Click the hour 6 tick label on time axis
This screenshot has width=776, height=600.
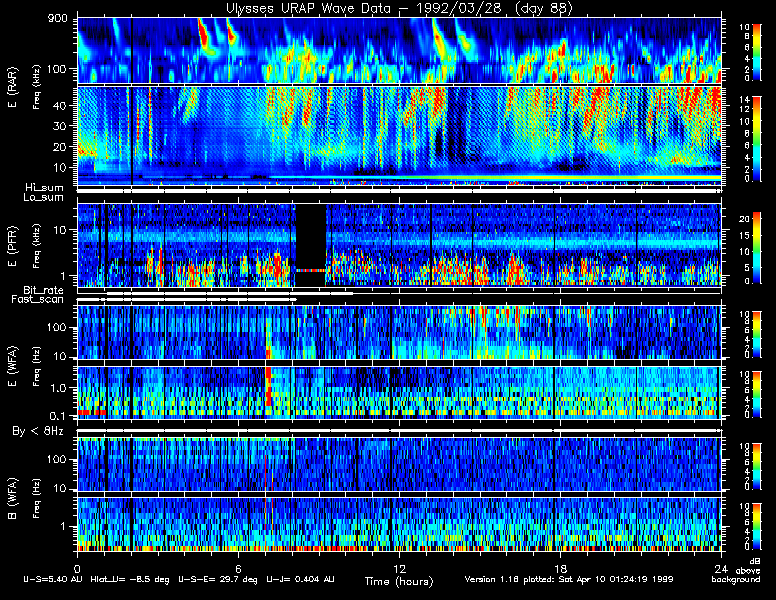coord(238,569)
